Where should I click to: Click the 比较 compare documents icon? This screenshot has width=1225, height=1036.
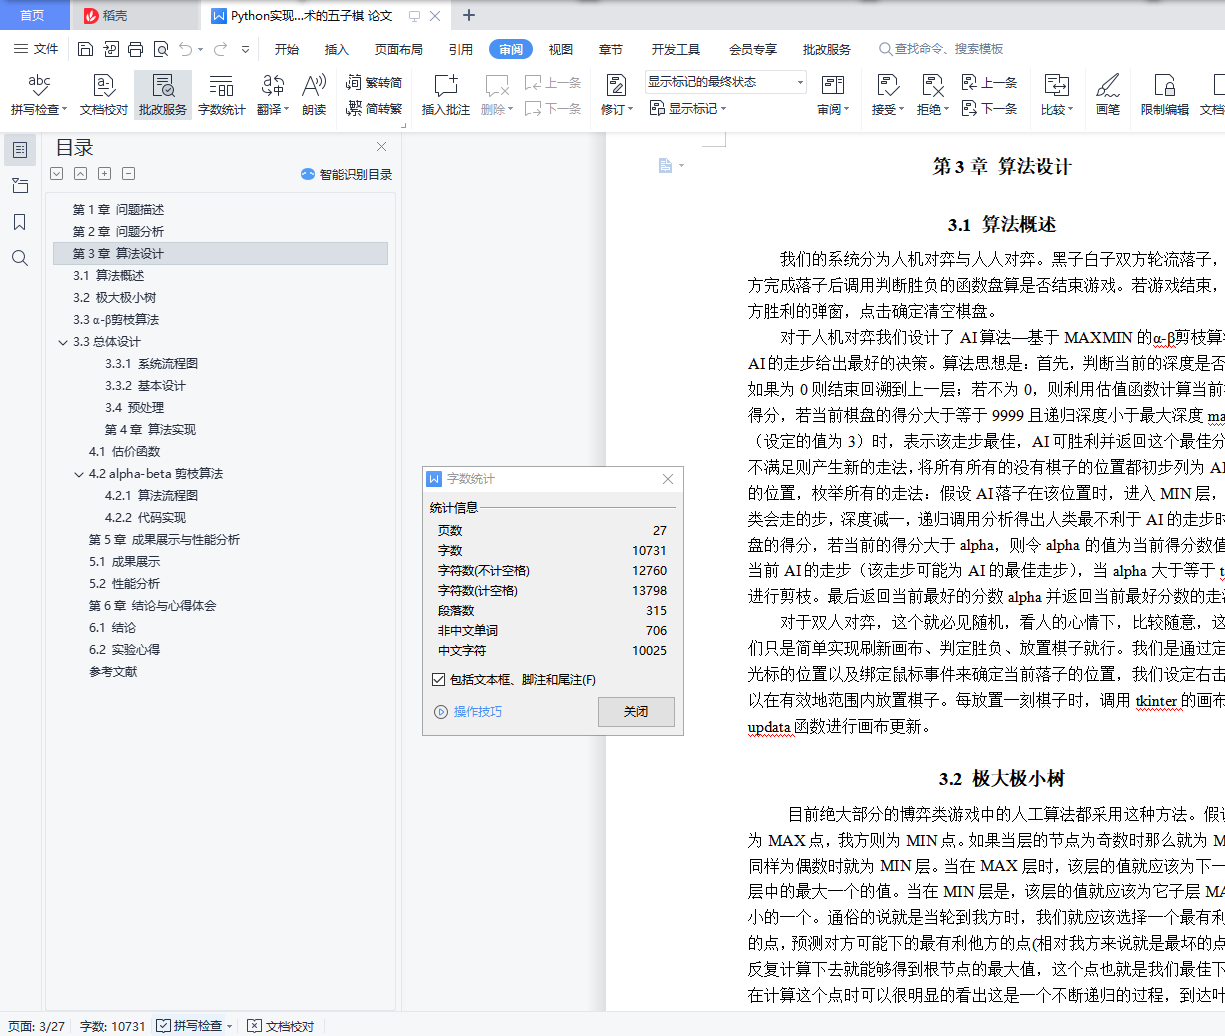1056,86
